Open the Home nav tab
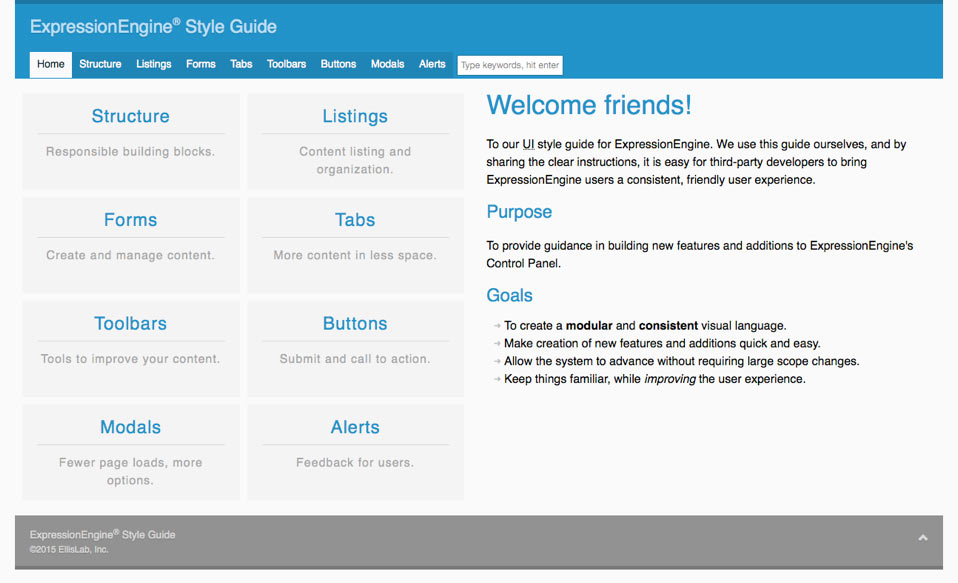 pos(51,64)
